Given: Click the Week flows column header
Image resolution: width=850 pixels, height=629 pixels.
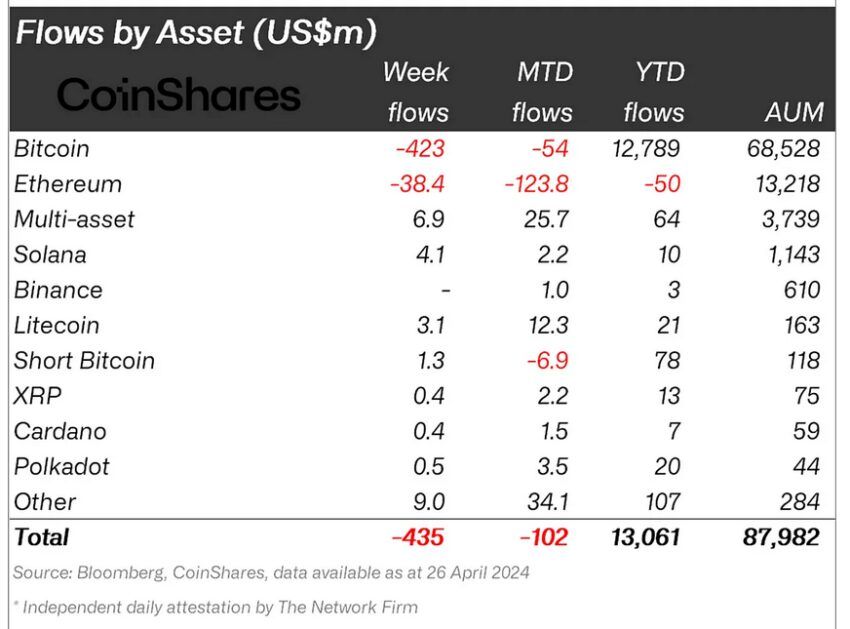Looking at the screenshot, I should click(x=416, y=92).
